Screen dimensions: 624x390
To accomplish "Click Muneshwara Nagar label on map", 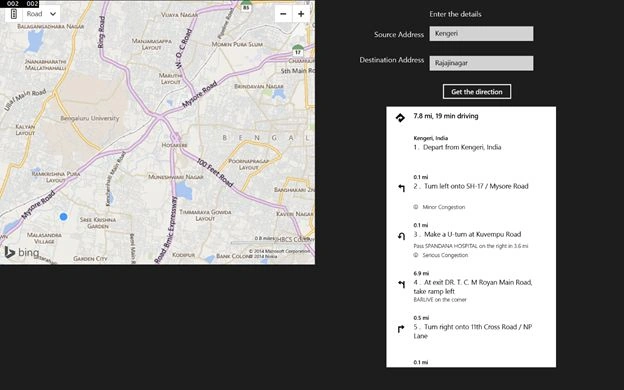I will coord(176,177).
